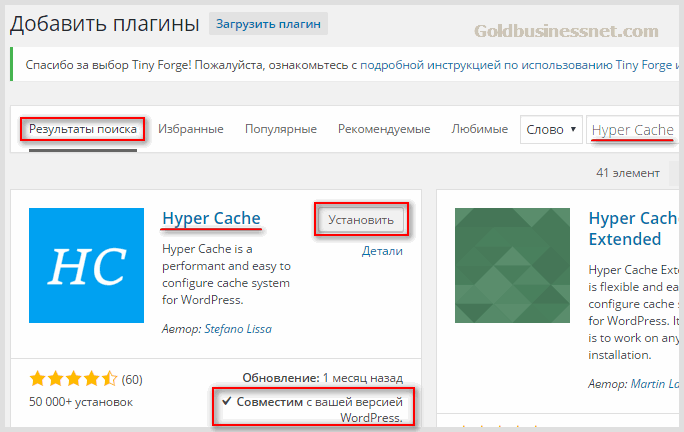Click the Добавить плагины heading
The image size is (684, 432).
pos(105,24)
